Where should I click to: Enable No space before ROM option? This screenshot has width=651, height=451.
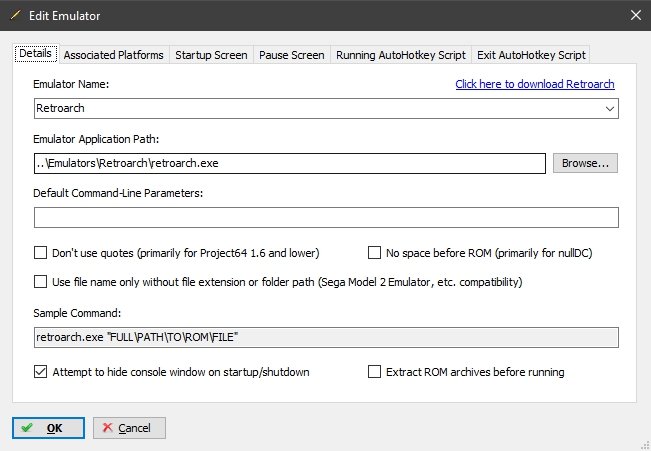click(x=374, y=252)
